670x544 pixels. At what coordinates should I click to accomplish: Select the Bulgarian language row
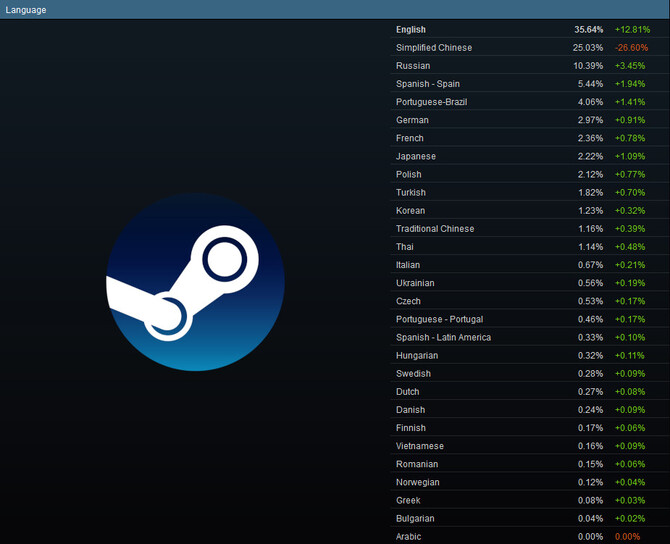point(530,518)
